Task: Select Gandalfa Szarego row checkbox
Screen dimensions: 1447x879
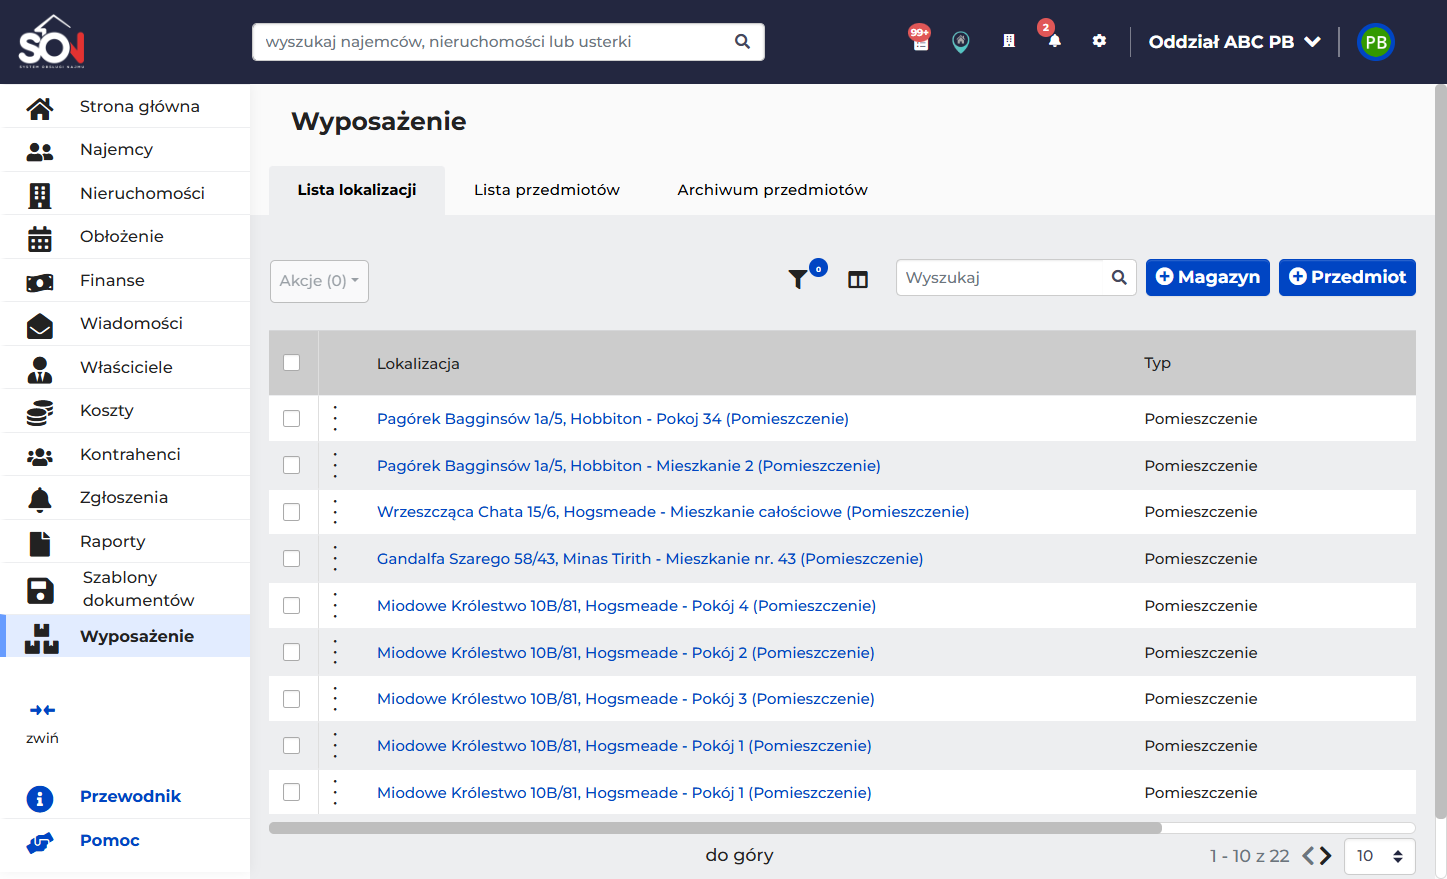Action: [x=292, y=559]
